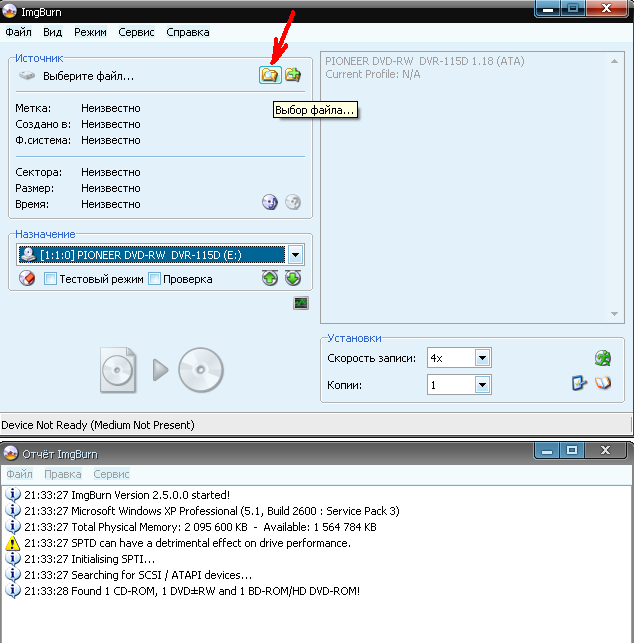The image size is (634, 643).
Task: Click the create image queue icon with green plus
Action: [x=293, y=75]
